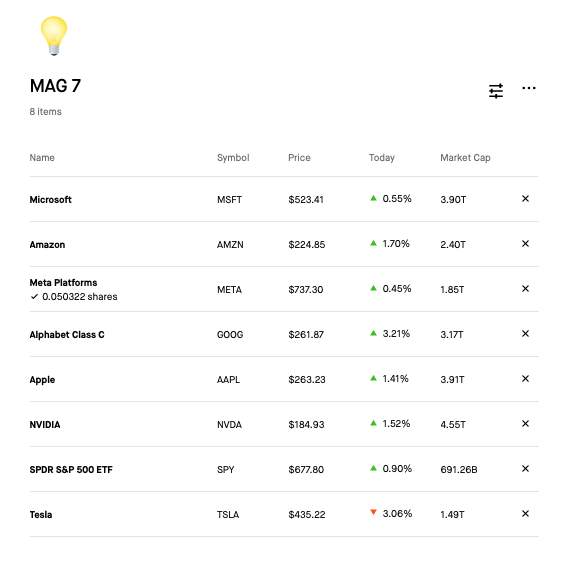Click the 3.90T market cap value

click(453, 200)
